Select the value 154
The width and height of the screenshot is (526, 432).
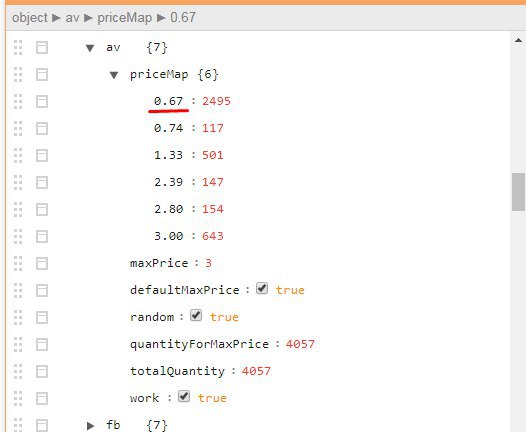click(x=213, y=209)
